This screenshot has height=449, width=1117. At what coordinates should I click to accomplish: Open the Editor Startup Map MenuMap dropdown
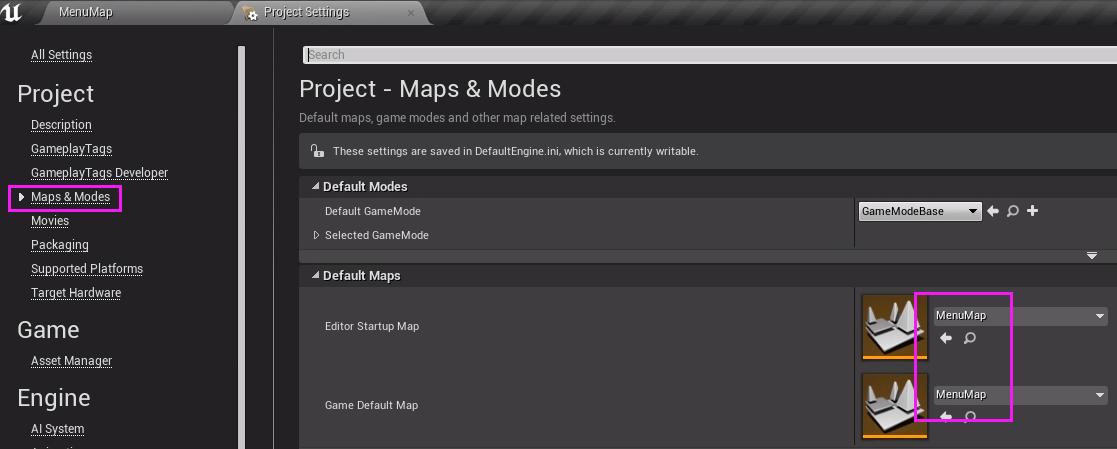coord(1020,316)
